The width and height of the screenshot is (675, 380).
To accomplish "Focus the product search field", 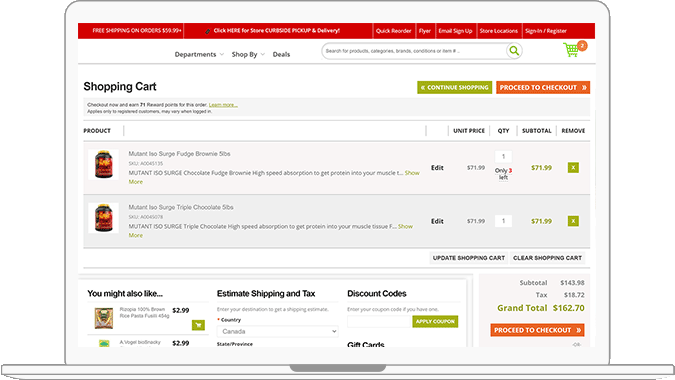I will 413,51.
